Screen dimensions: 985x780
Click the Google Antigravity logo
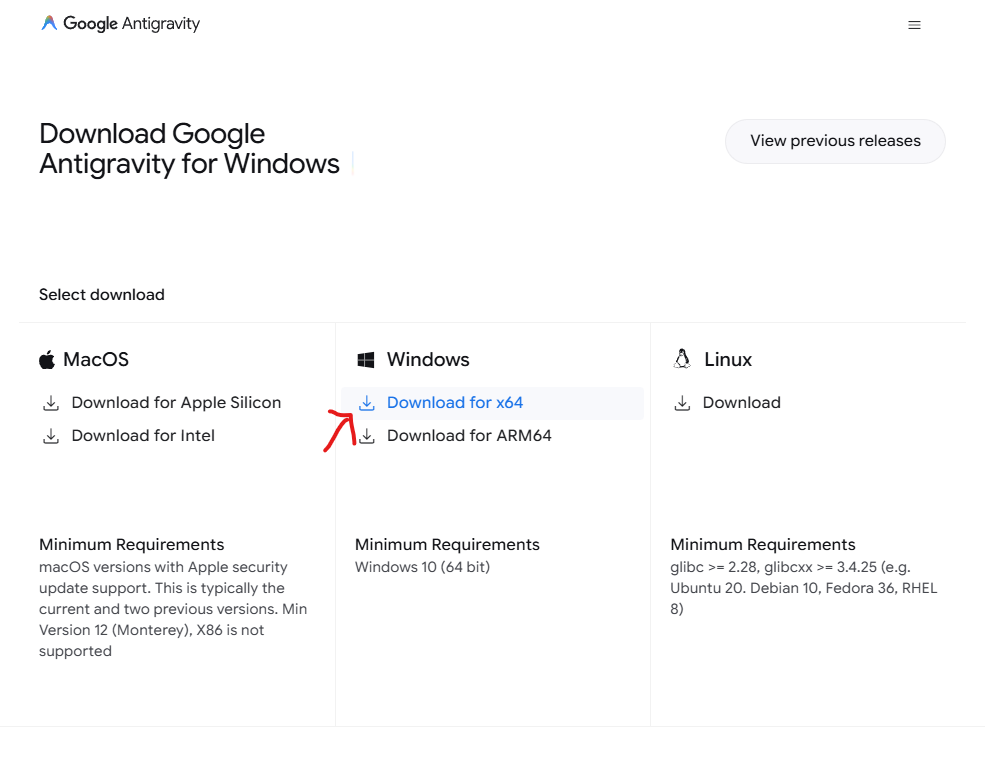120,24
